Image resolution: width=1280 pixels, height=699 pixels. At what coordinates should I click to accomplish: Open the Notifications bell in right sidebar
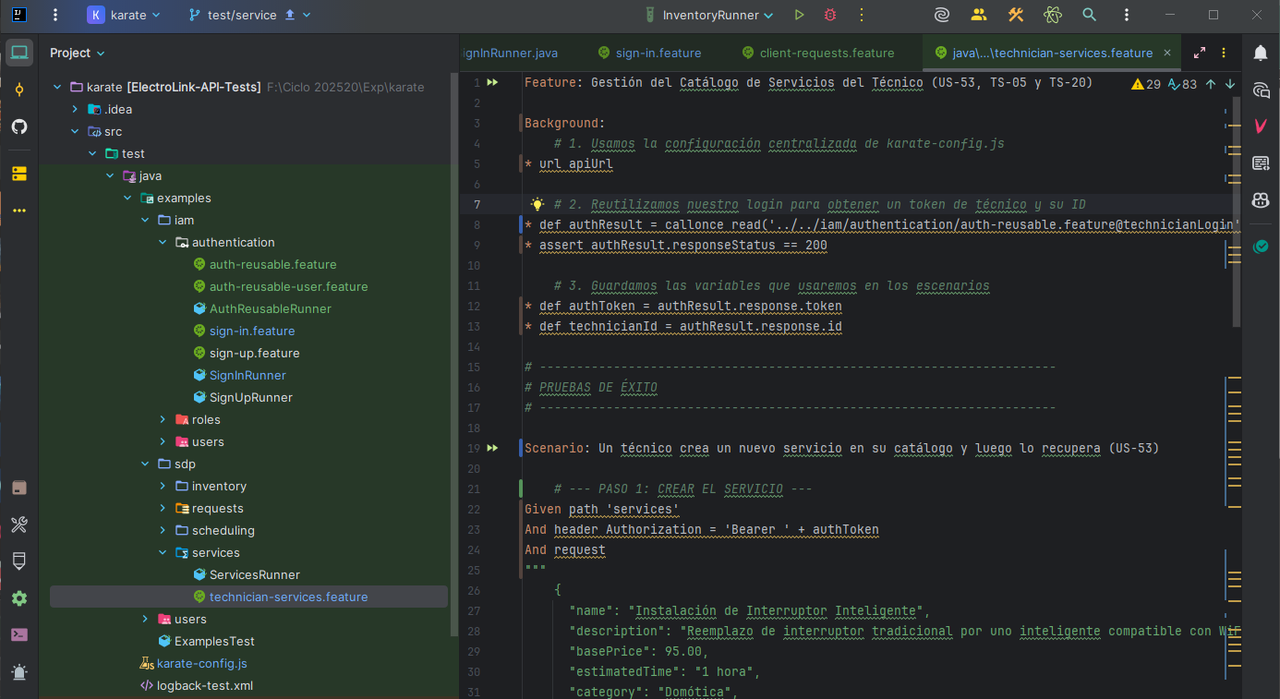point(1261,53)
